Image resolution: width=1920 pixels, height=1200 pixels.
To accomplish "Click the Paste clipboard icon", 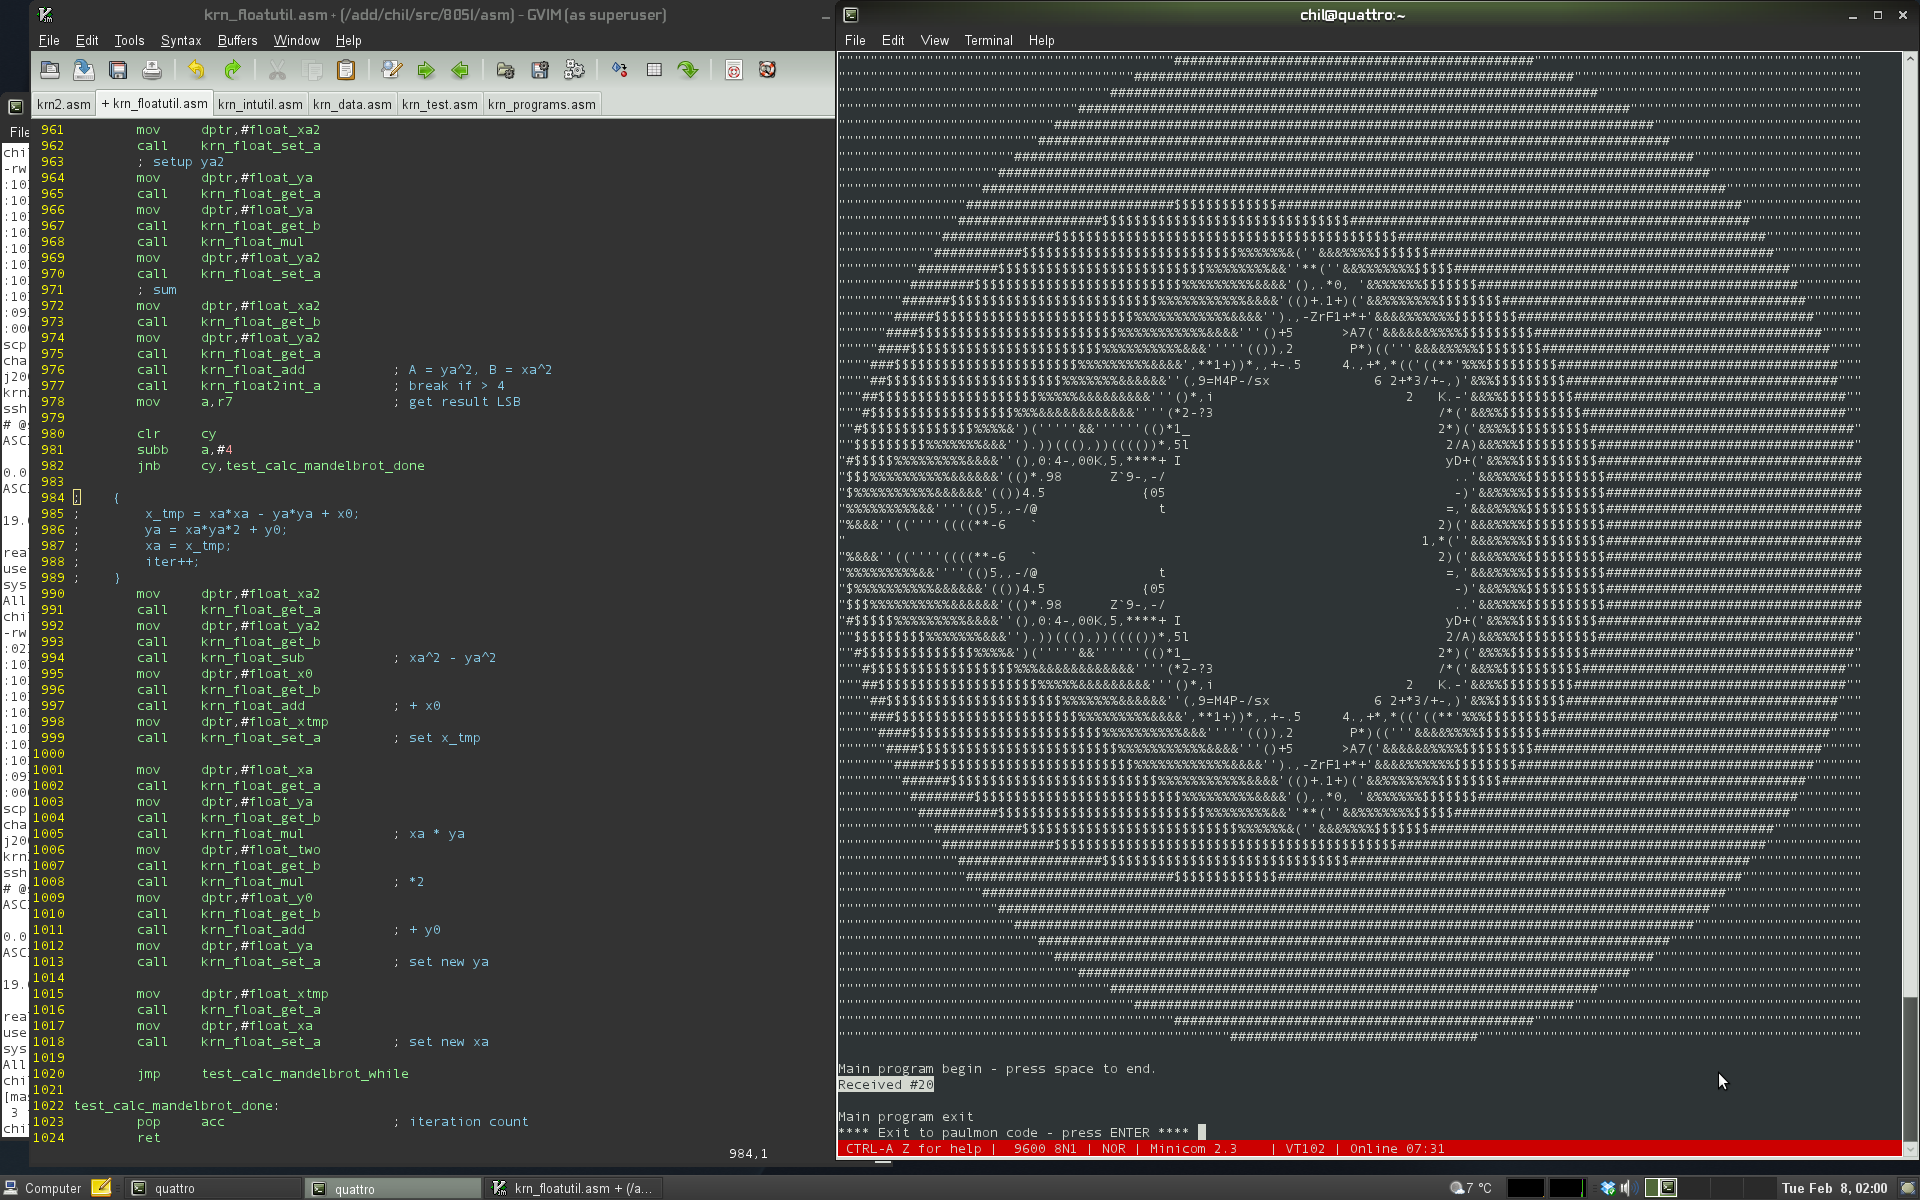I will pyautogui.click(x=346, y=70).
